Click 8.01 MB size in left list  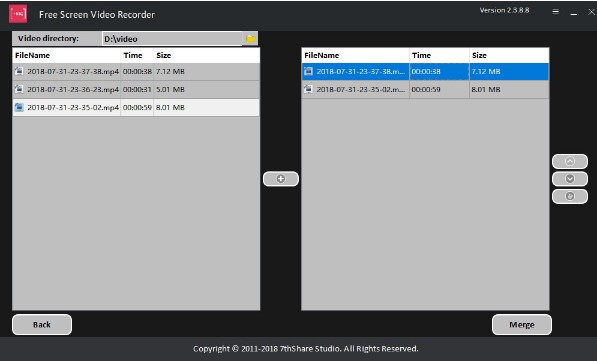point(170,107)
